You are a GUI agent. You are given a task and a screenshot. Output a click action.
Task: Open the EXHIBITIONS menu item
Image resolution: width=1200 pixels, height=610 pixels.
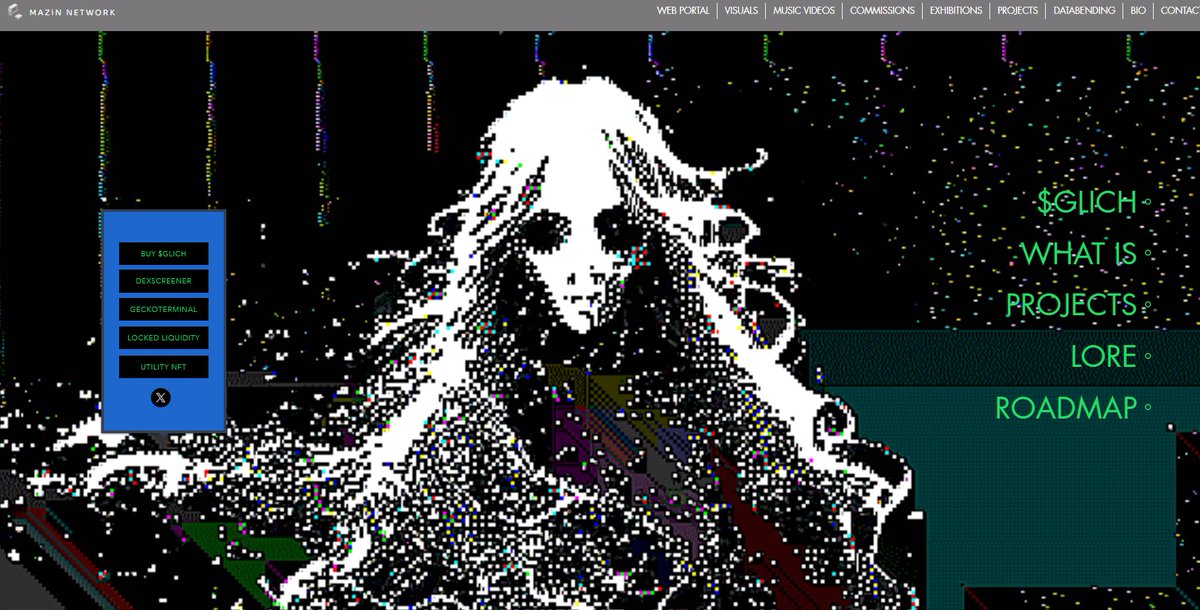pyautogui.click(x=956, y=11)
